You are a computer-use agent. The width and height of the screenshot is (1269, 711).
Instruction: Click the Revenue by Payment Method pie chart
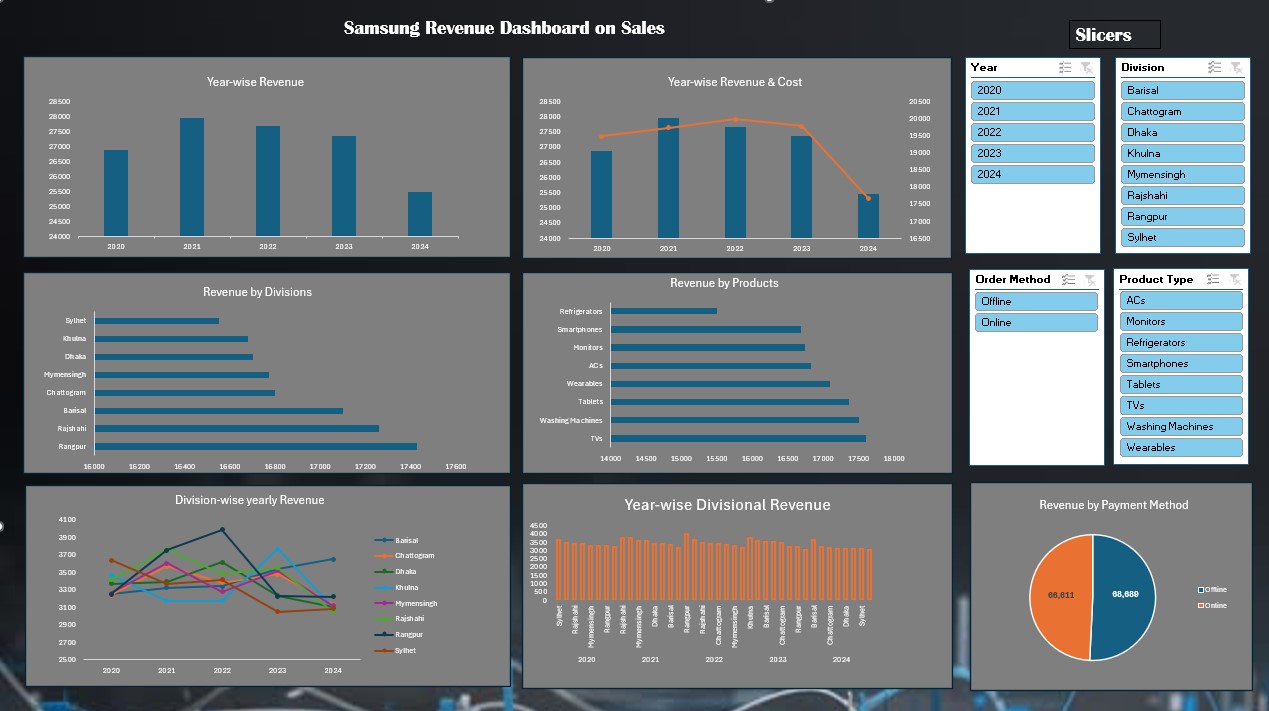coord(1095,597)
